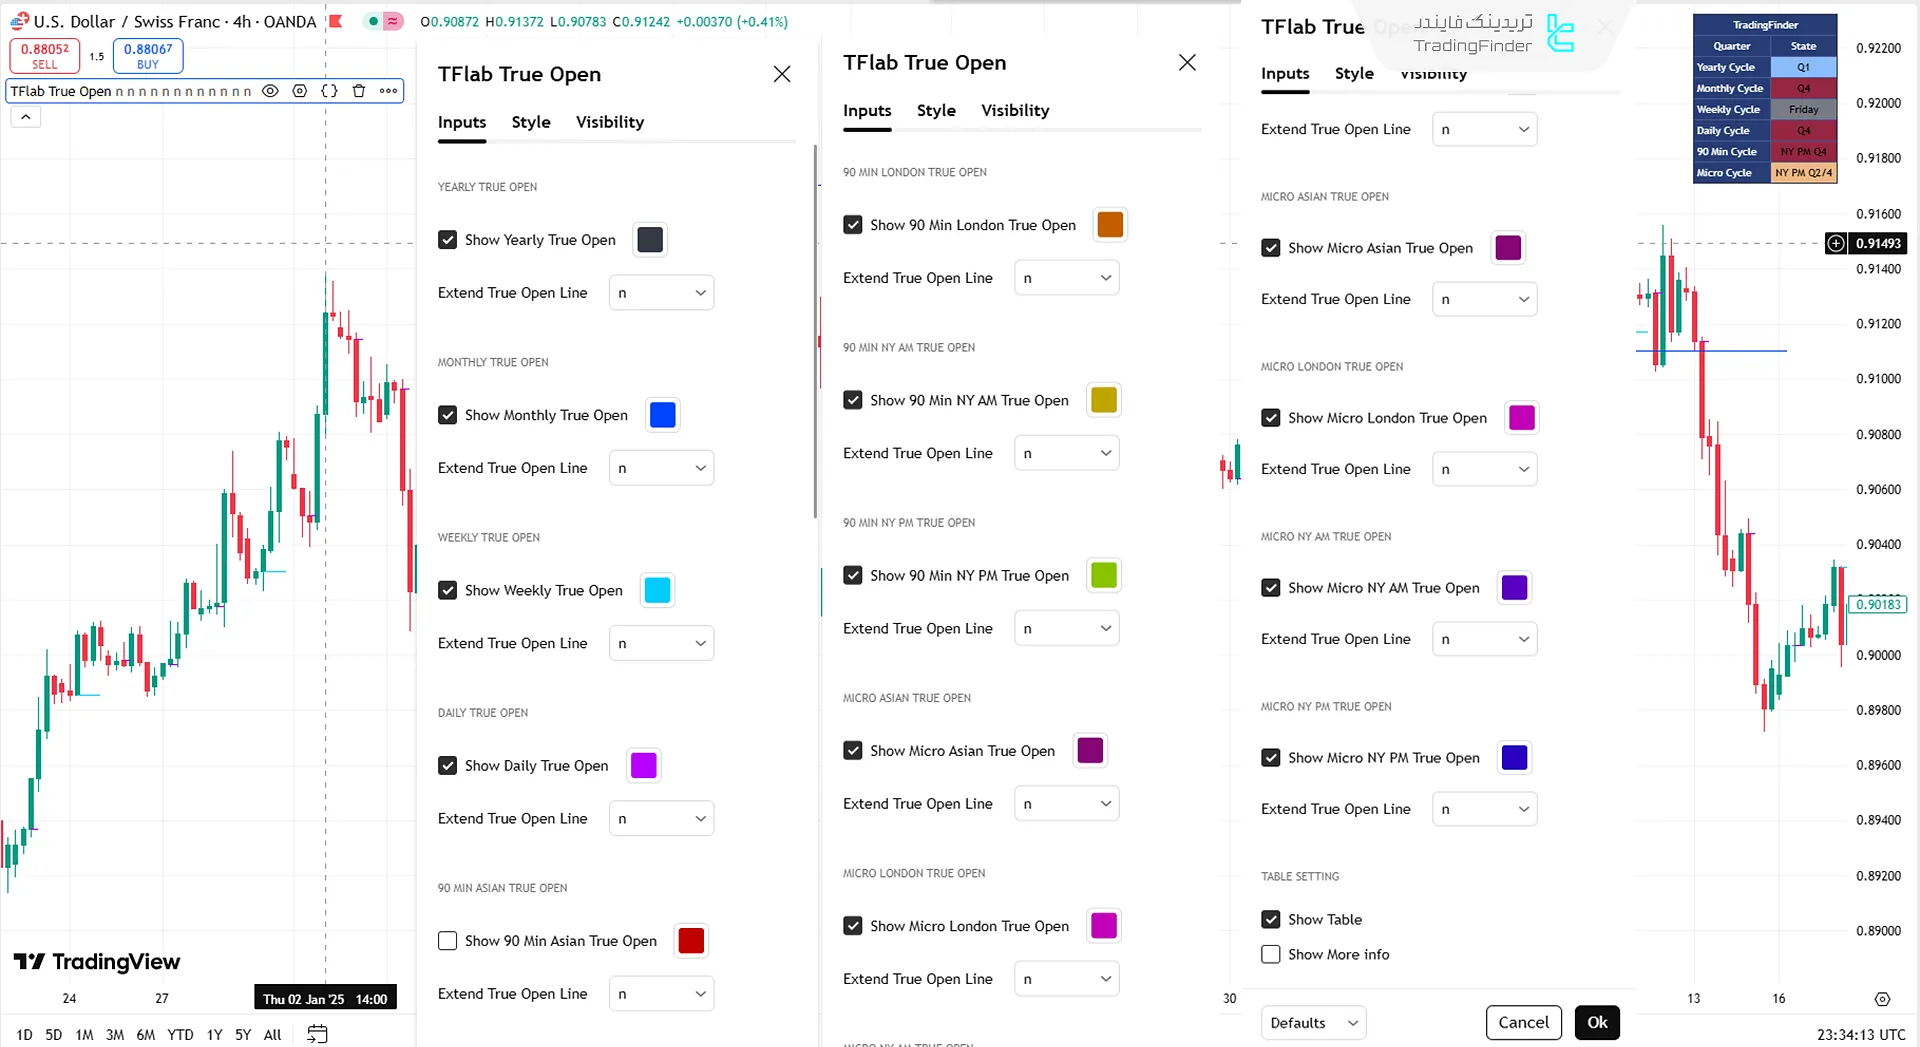Screen dimensions: 1920x1047
Task: Uncheck Show Yearly True Open
Action: [x=448, y=240]
